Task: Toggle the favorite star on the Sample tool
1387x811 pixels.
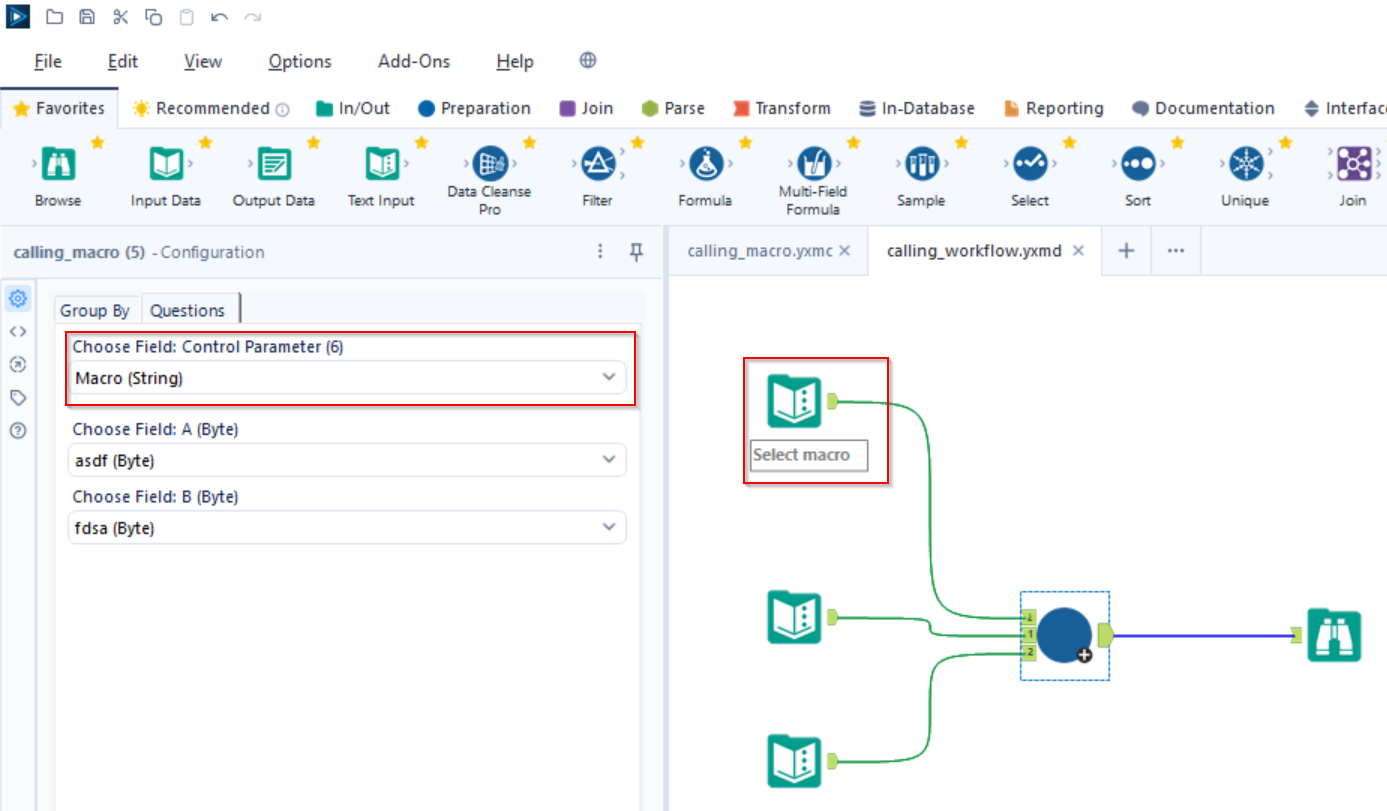Action: (962, 142)
